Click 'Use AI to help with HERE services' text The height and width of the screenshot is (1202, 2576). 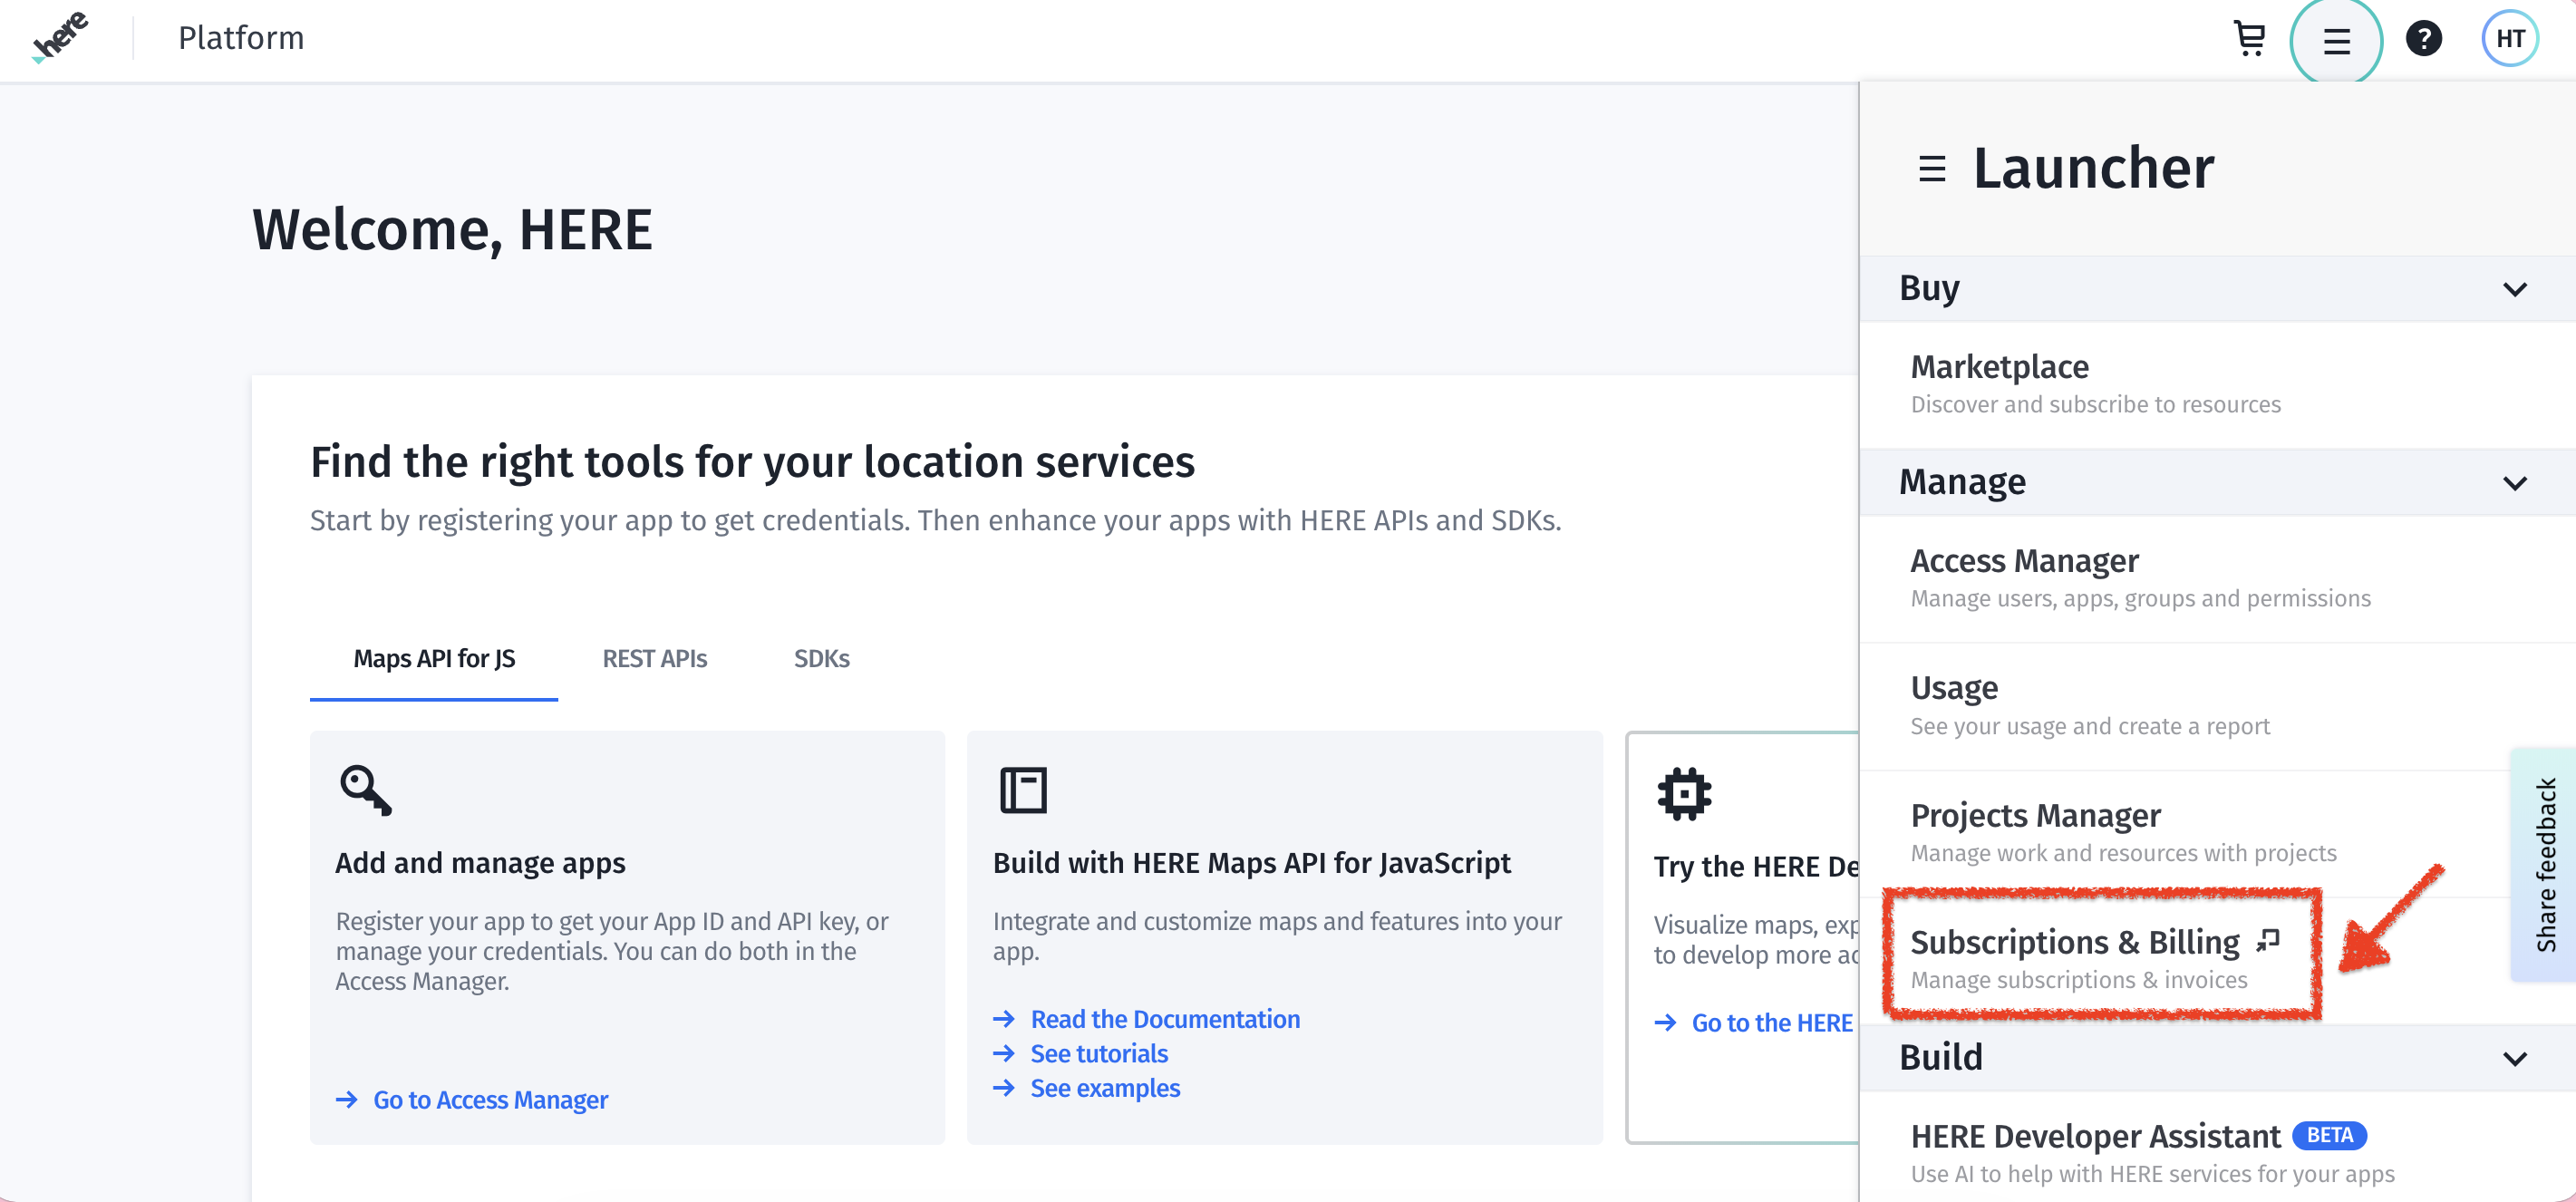2152,1174
